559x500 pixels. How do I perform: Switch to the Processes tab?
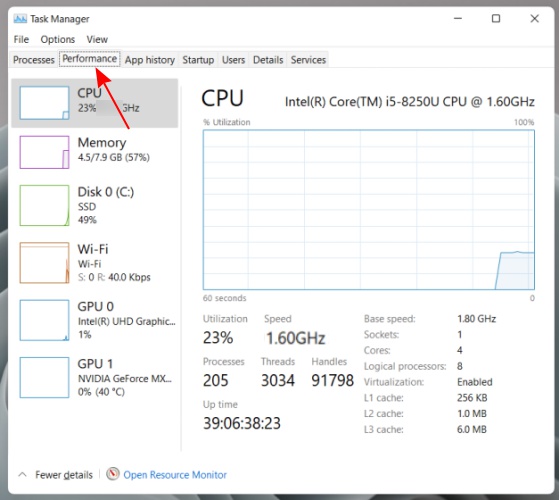tap(34, 60)
